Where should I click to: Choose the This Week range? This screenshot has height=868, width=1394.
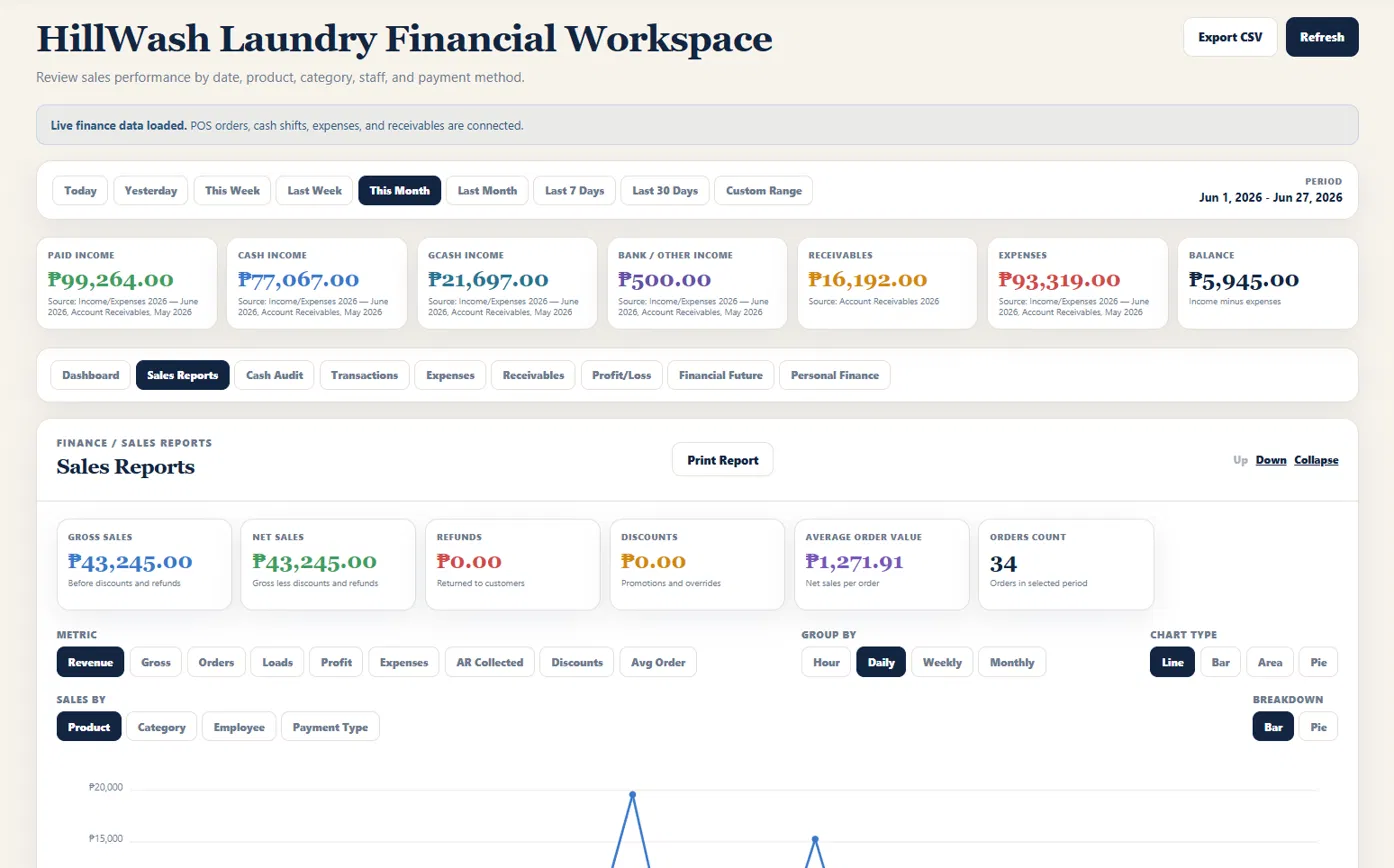coord(232,190)
